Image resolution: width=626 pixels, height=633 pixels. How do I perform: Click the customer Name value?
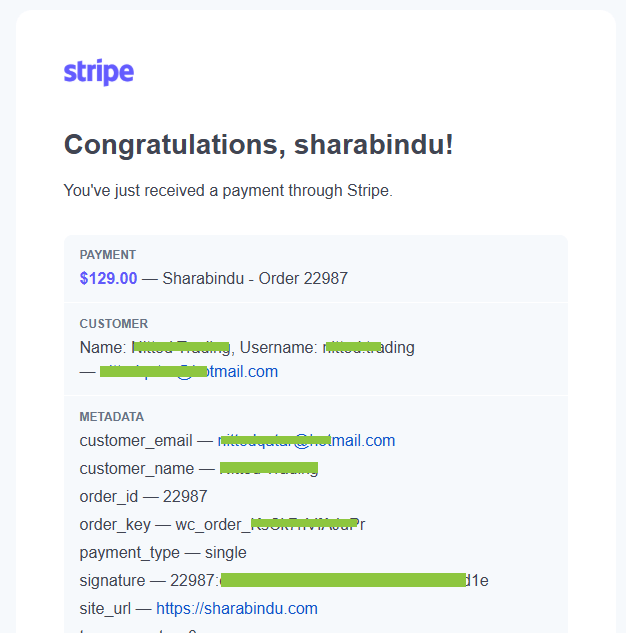[181, 348]
